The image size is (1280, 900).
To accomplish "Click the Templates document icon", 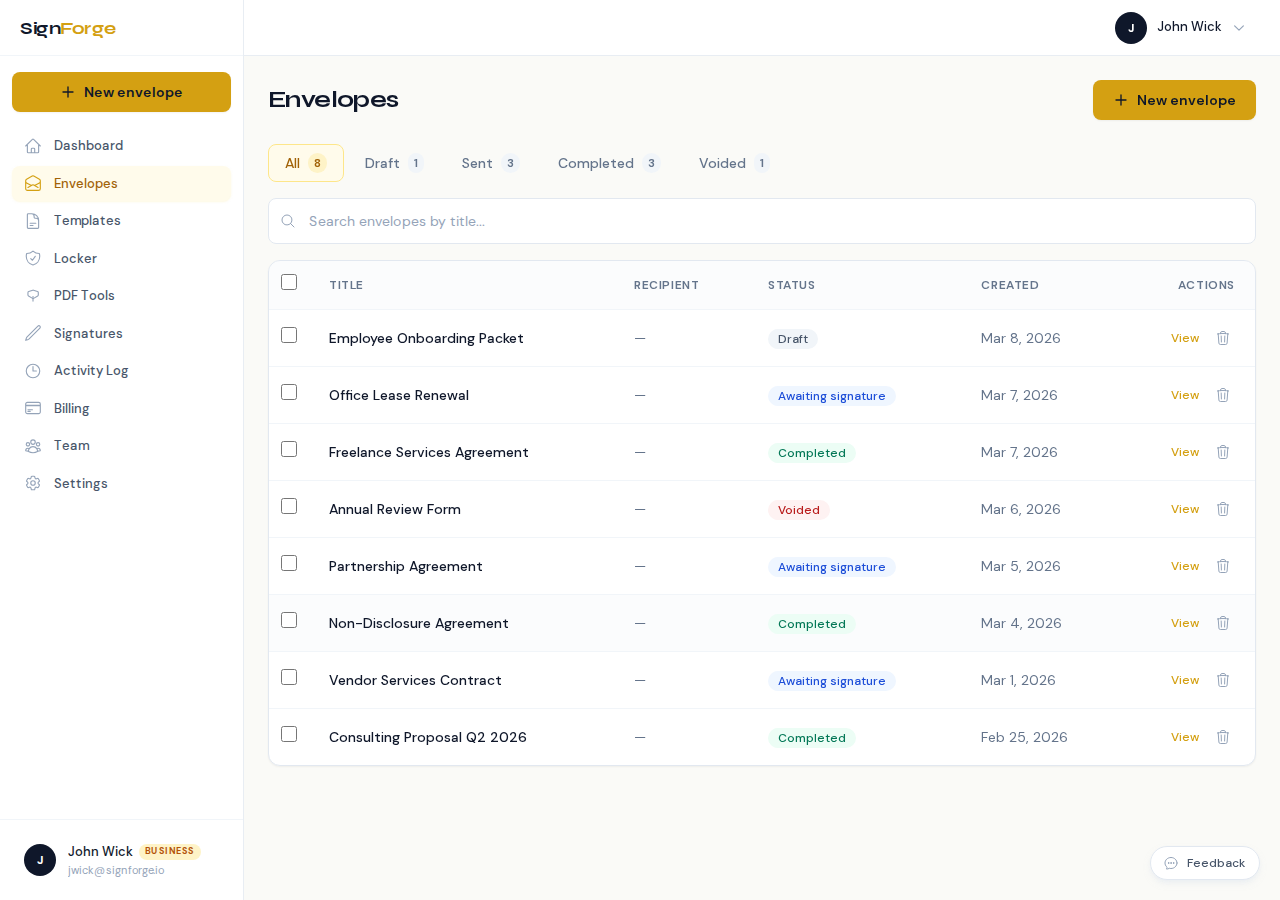I will tap(33, 221).
